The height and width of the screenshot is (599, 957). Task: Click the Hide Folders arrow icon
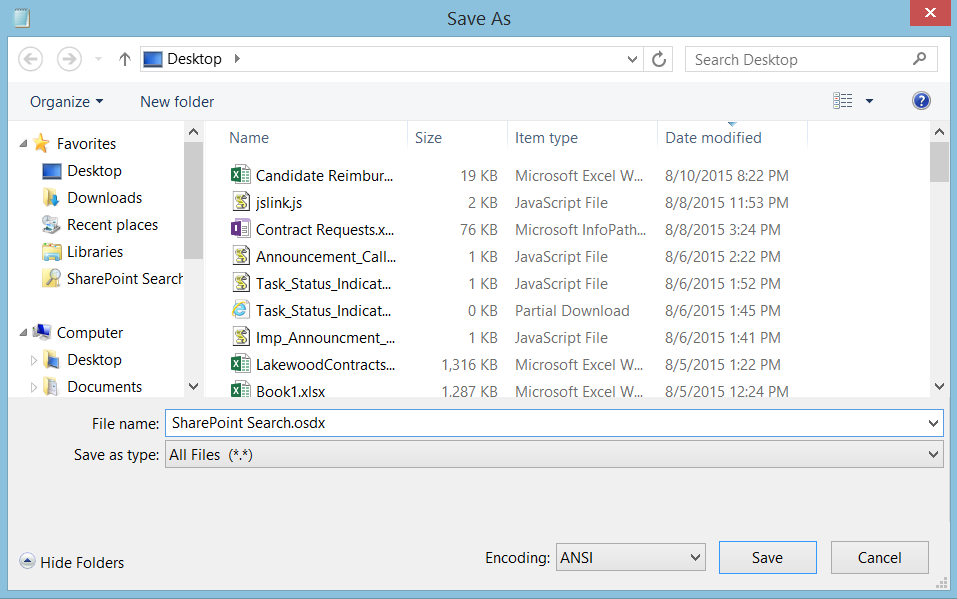(28, 562)
